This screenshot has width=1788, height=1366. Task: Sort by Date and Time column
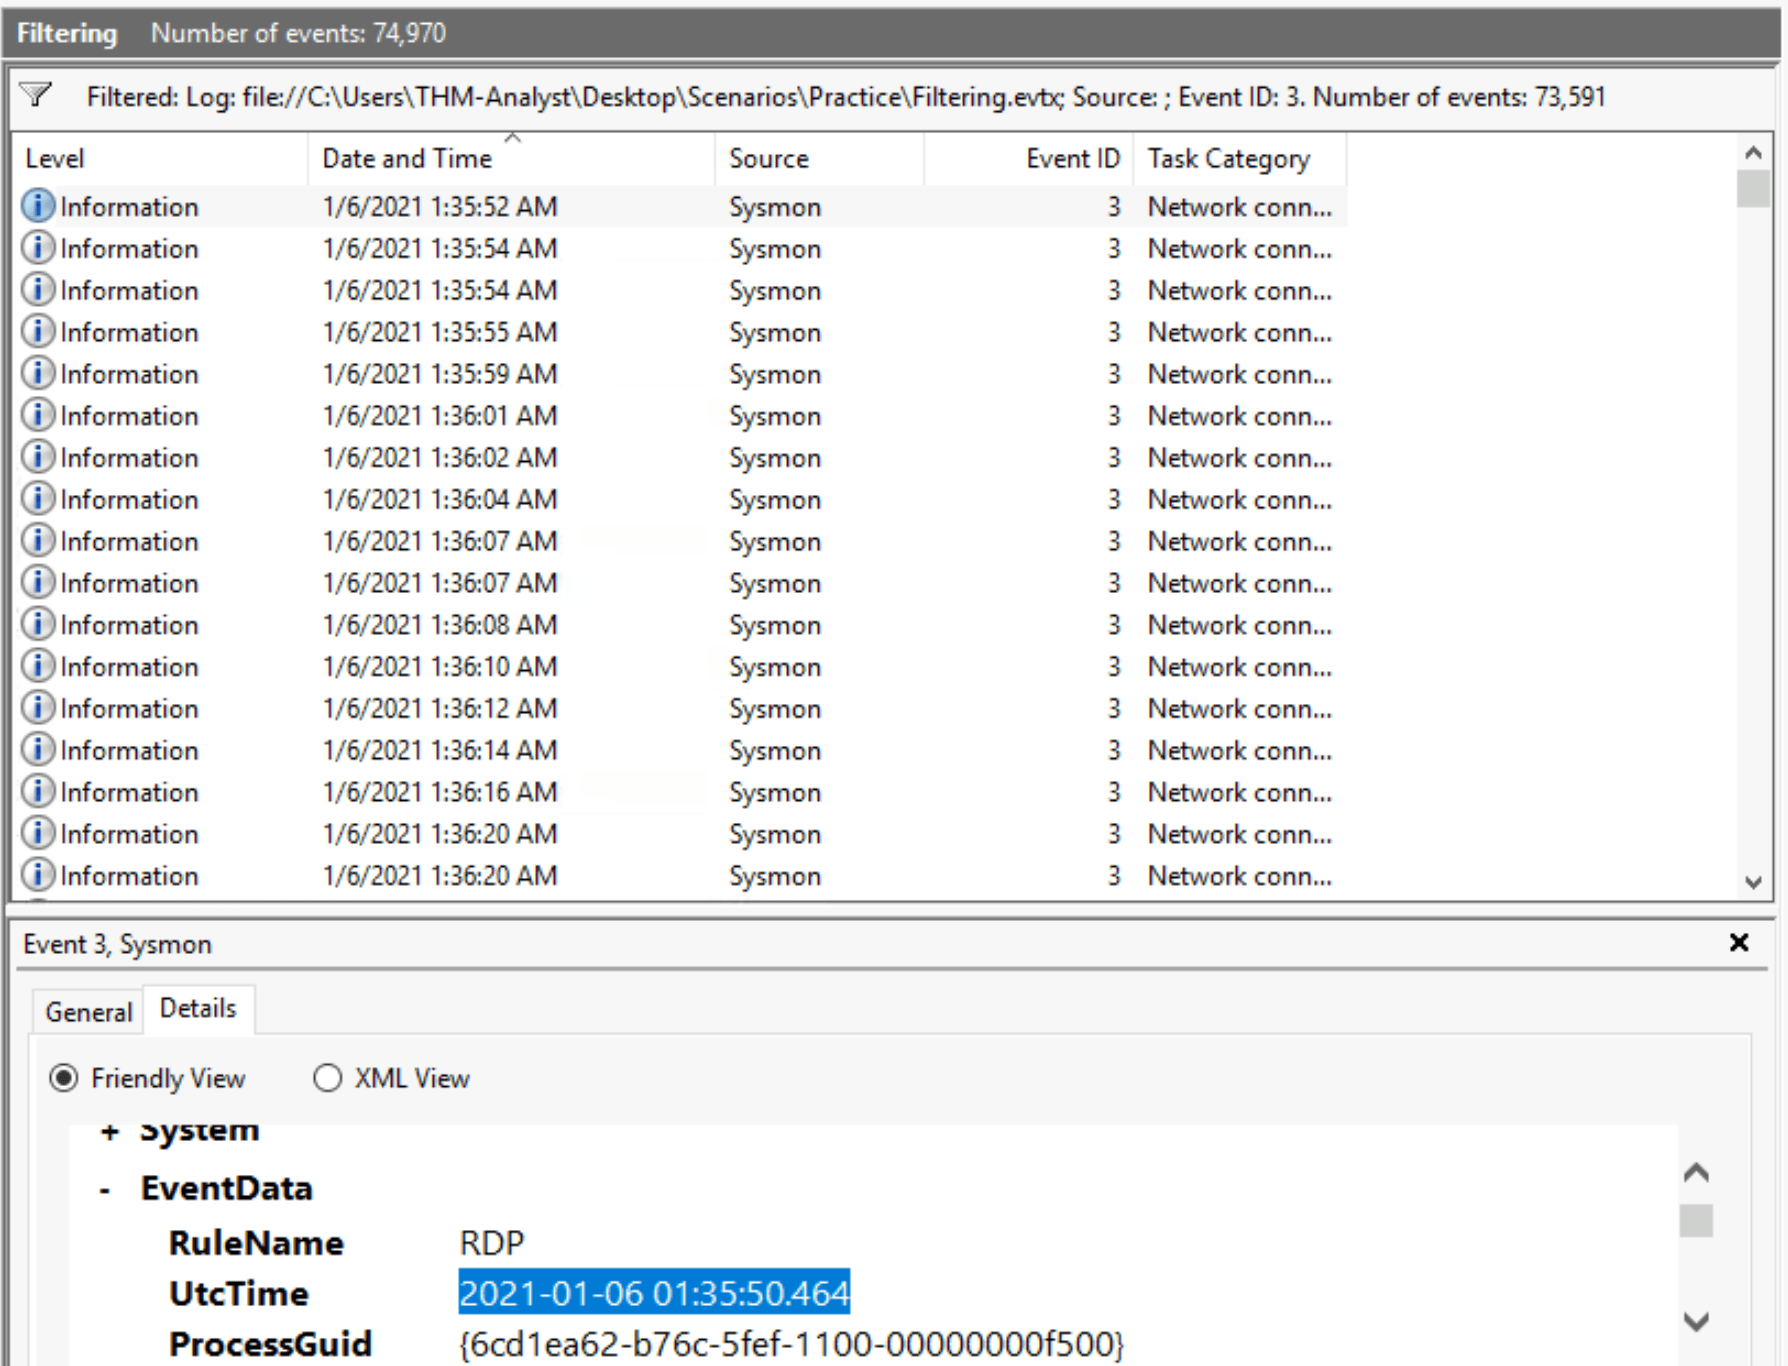pos(511,158)
